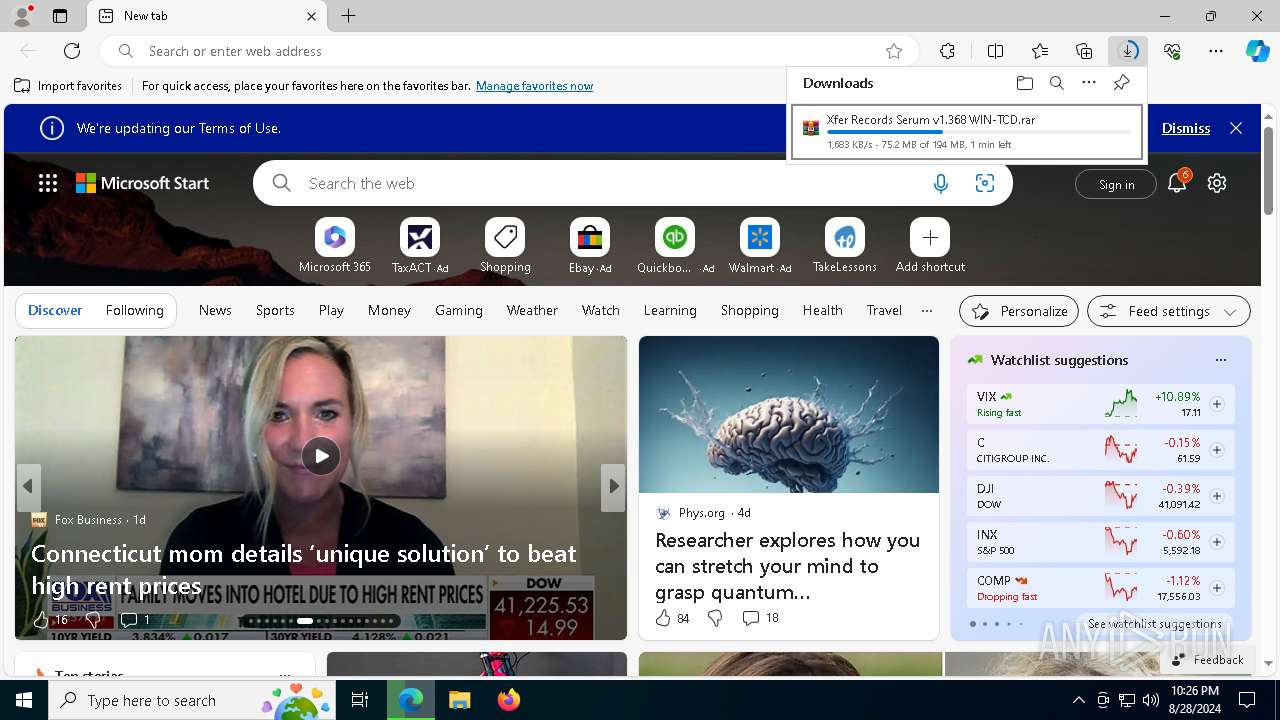Open Split screen view
This screenshot has height=720, width=1280.
point(995,51)
